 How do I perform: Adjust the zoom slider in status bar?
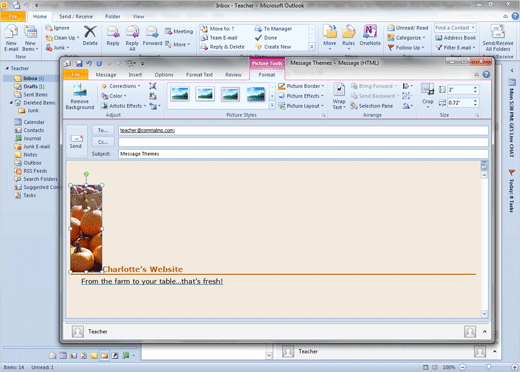(x=488, y=367)
